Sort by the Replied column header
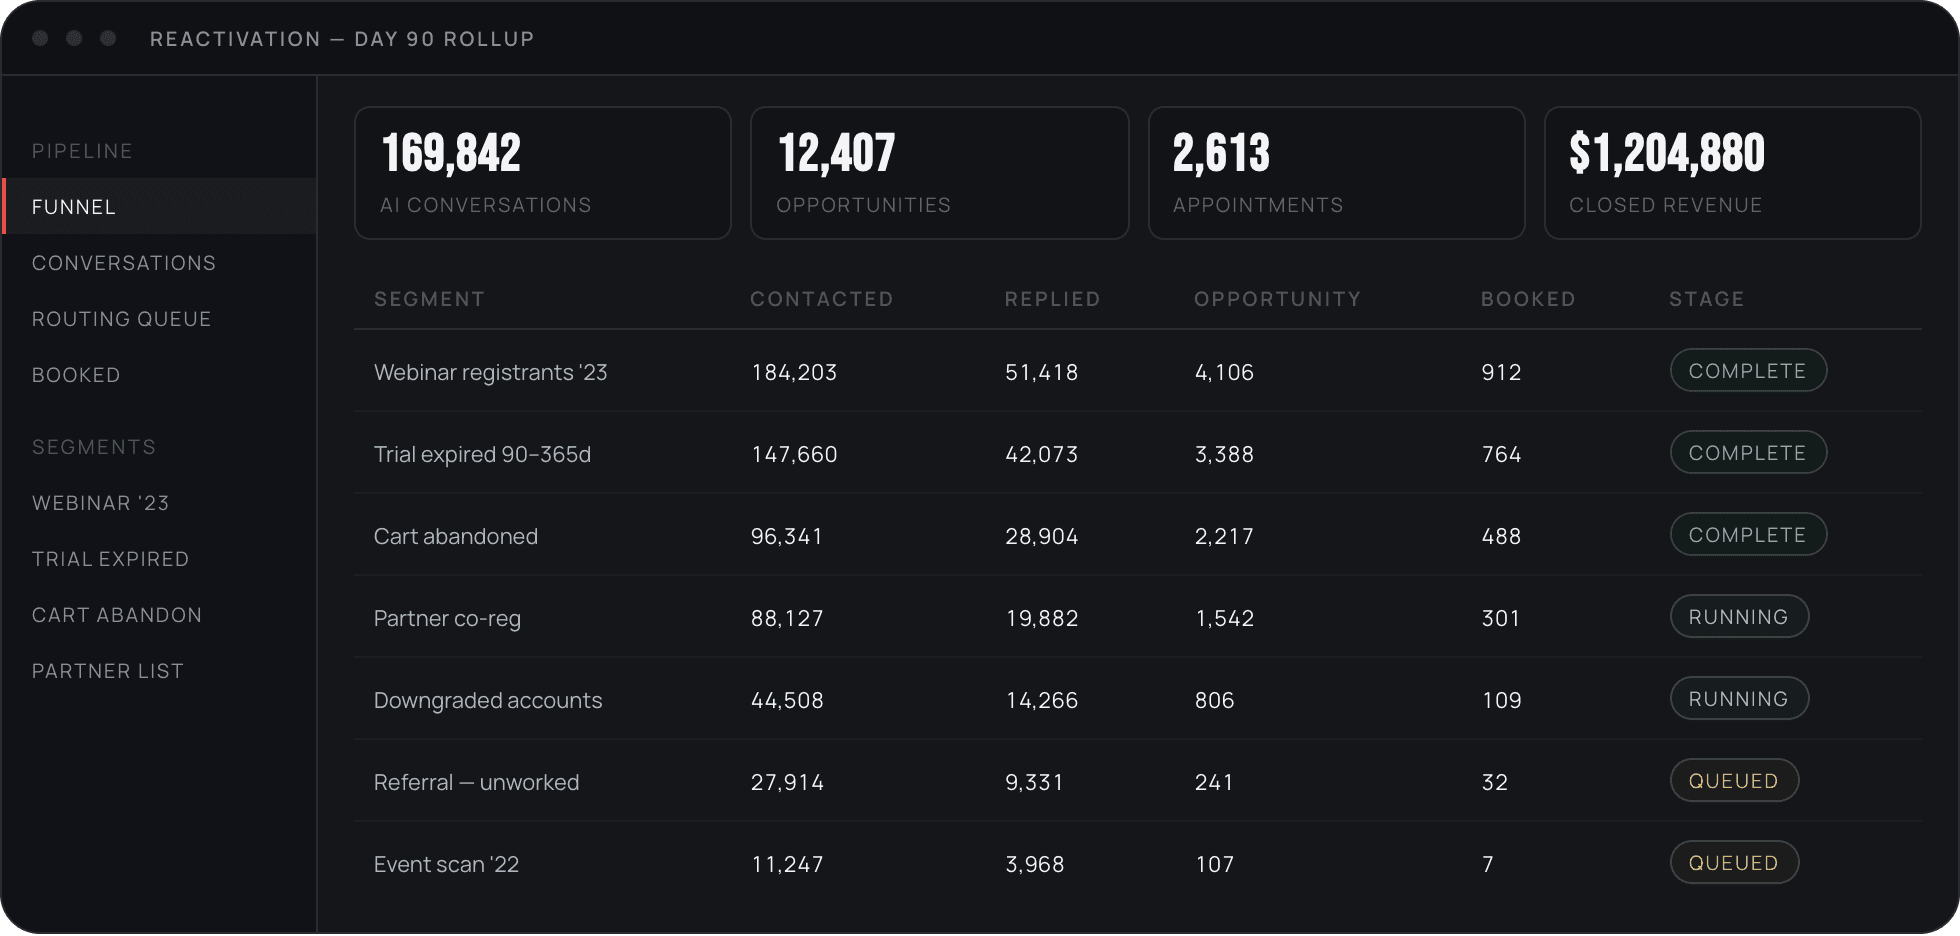Image resolution: width=1960 pixels, height=936 pixels. (x=1052, y=299)
